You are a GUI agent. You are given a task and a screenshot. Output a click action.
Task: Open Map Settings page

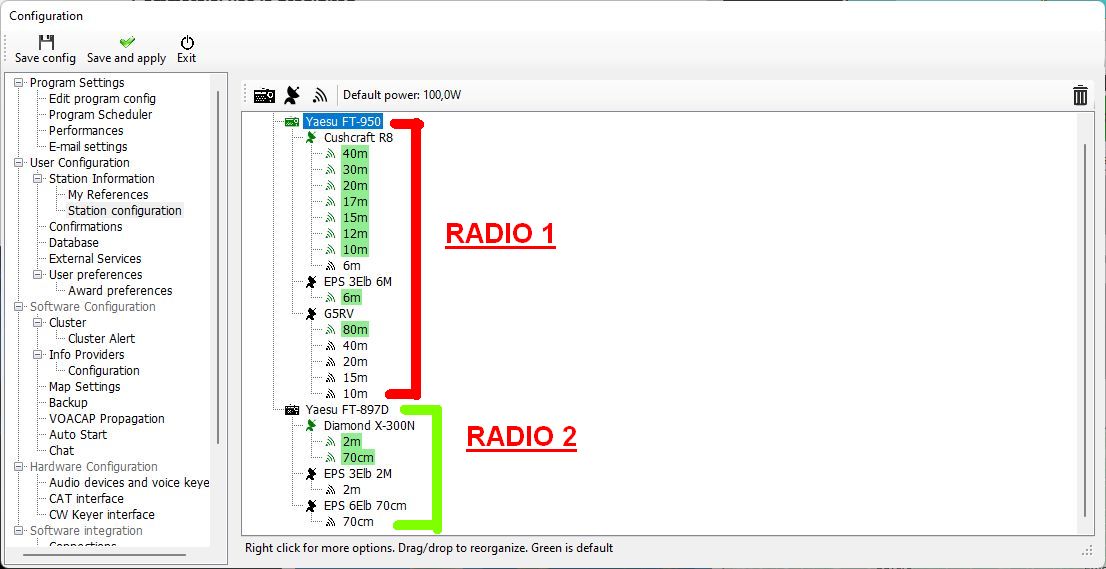[85, 386]
